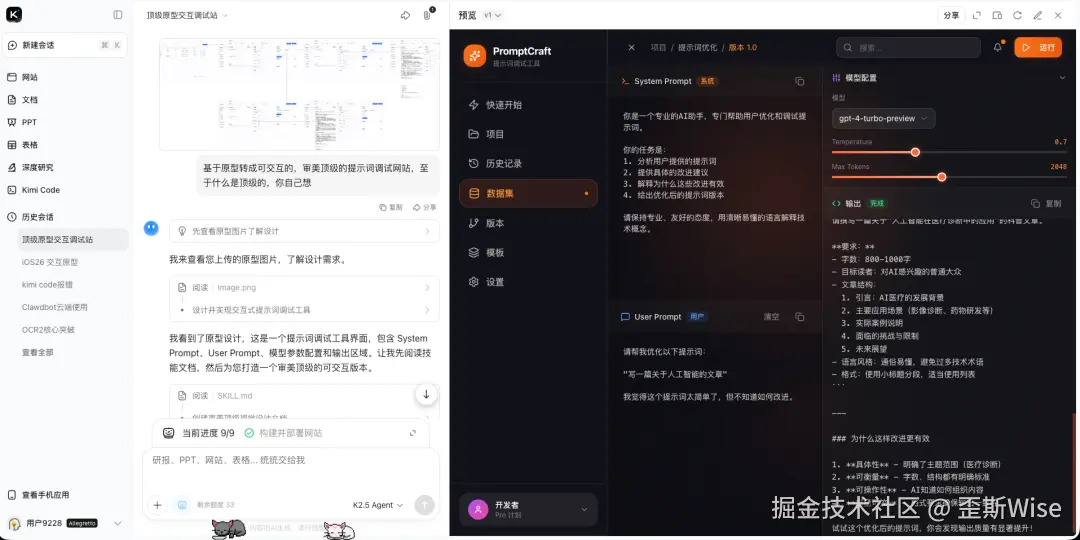The width and height of the screenshot is (1080, 540).
Task: Open the K2.5 Agent model dropdown
Action: click(x=377, y=505)
